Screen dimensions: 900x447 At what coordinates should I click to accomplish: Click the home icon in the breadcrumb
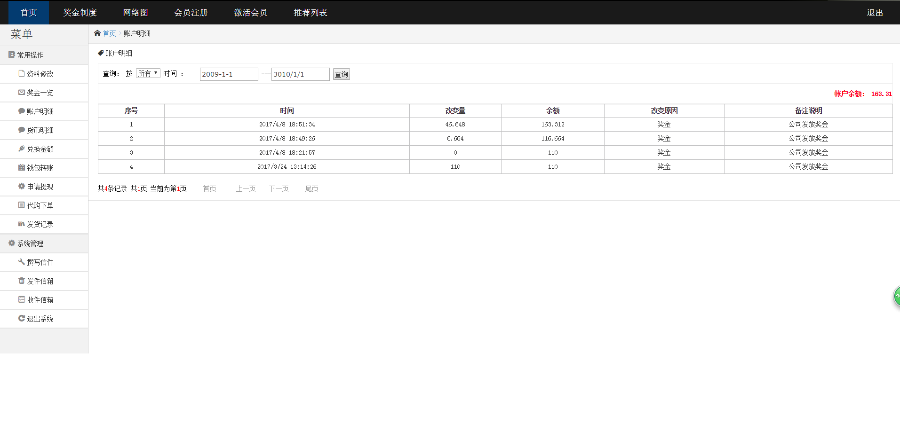tap(97, 34)
